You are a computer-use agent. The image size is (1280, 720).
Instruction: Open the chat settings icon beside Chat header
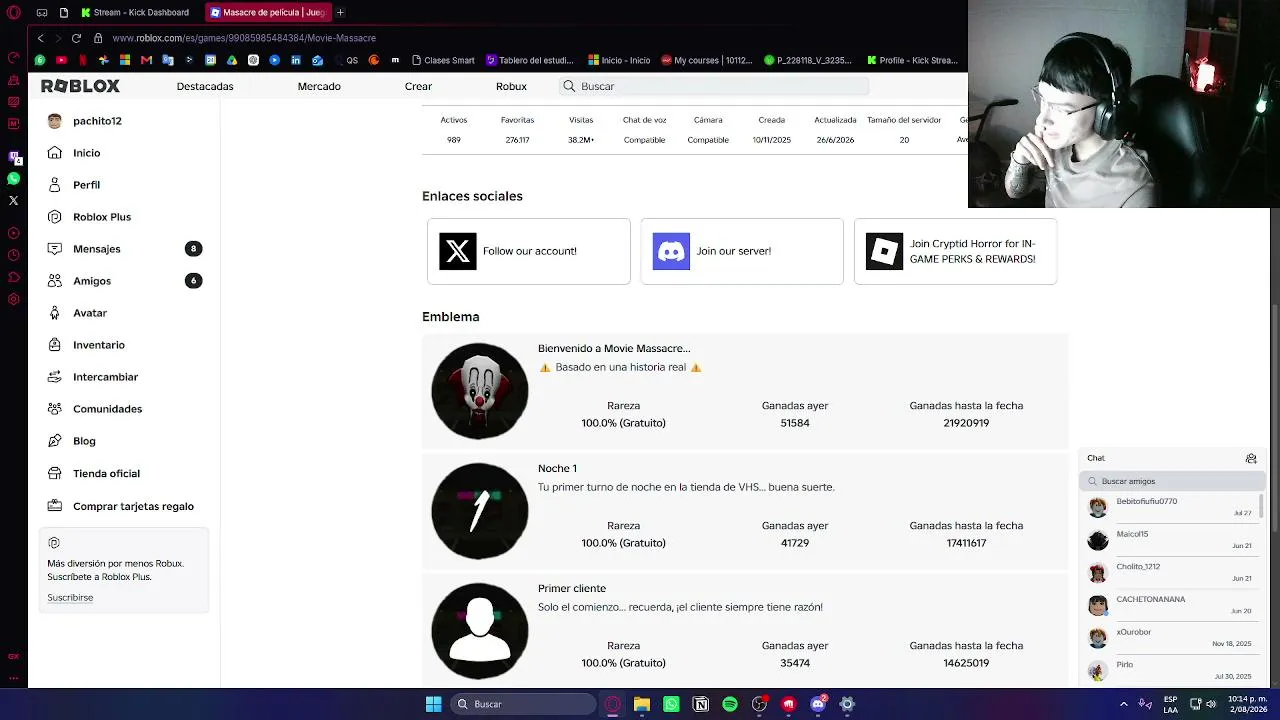pos(1251,458)
